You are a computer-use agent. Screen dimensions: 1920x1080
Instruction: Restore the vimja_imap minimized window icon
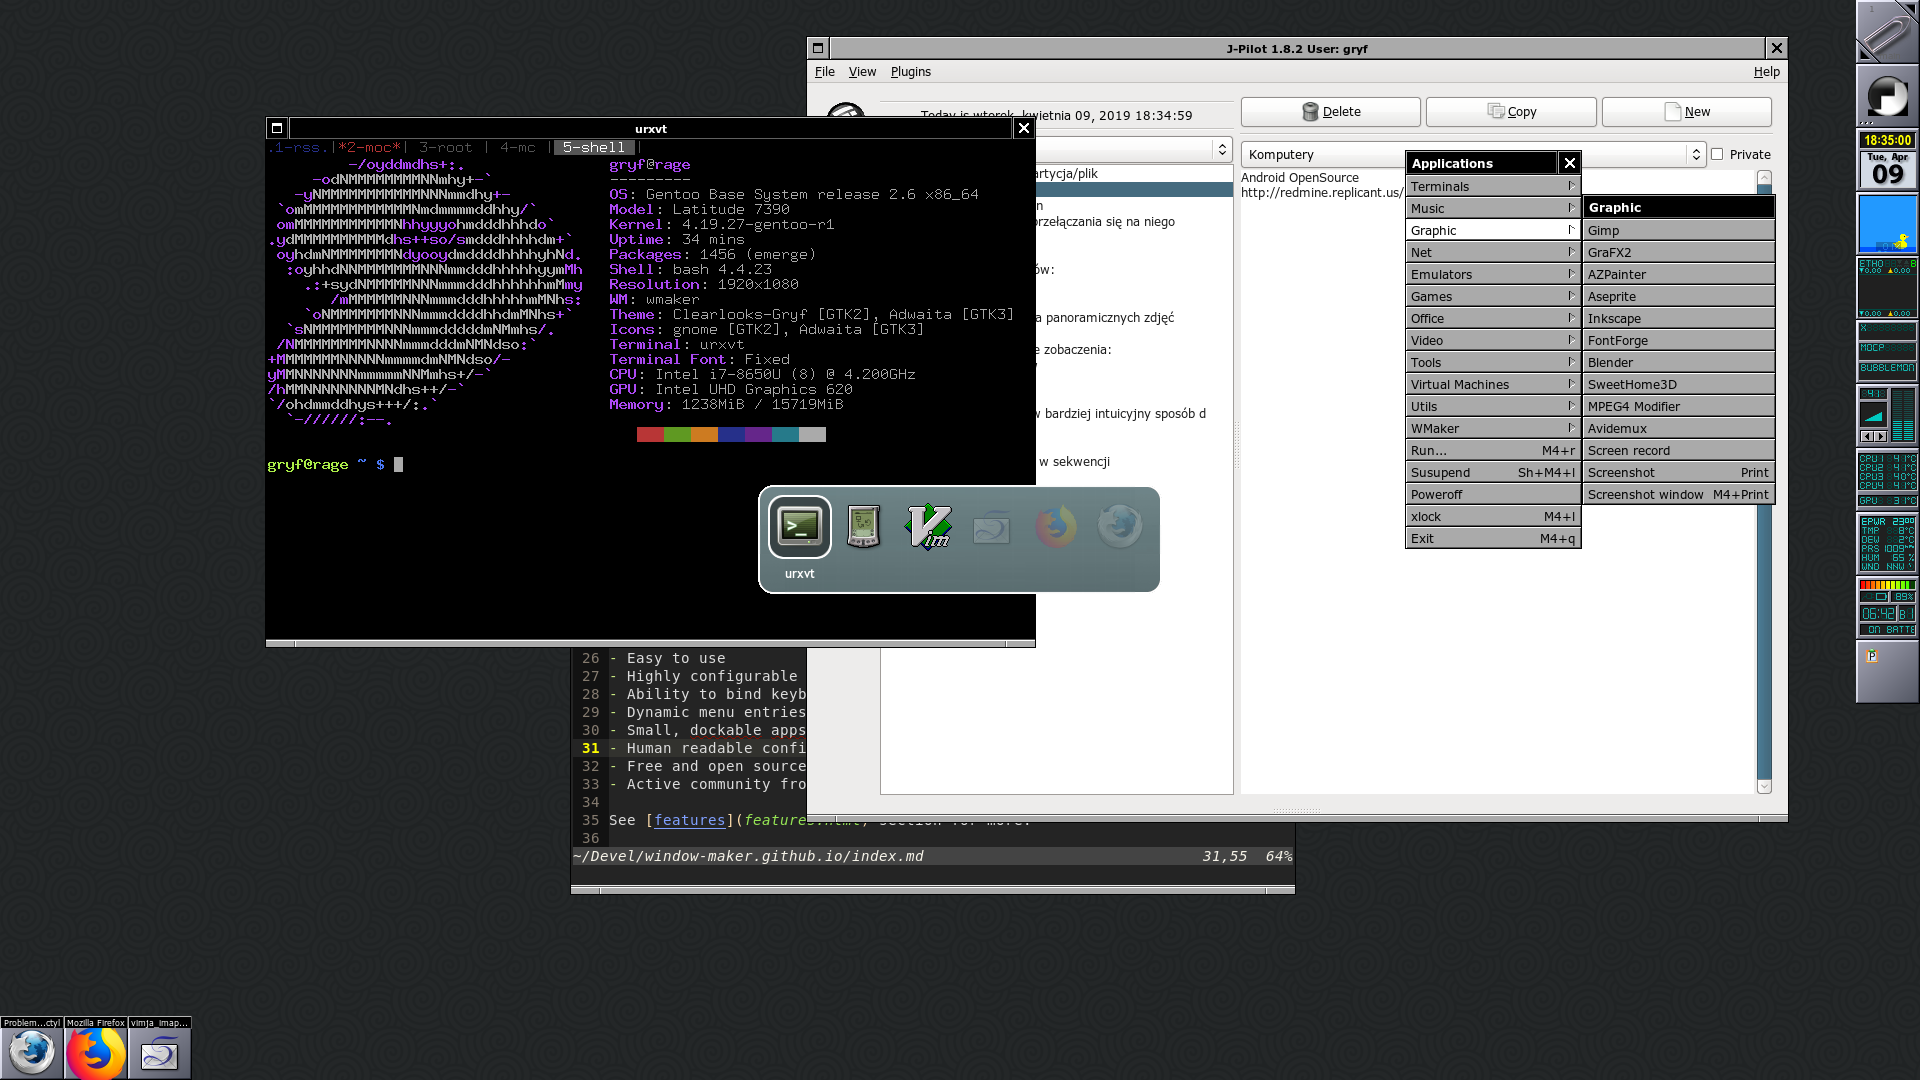click(x=159, y=1053)
